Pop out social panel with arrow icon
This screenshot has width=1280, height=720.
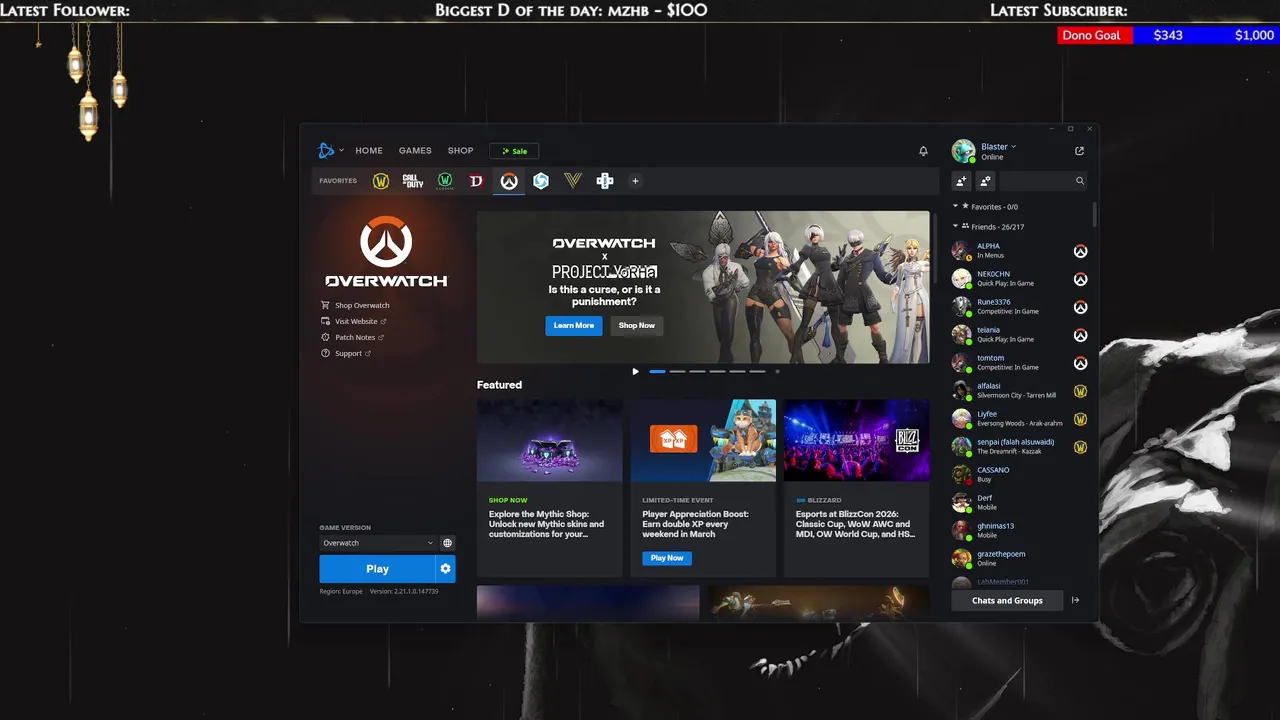coord(1079,151)
